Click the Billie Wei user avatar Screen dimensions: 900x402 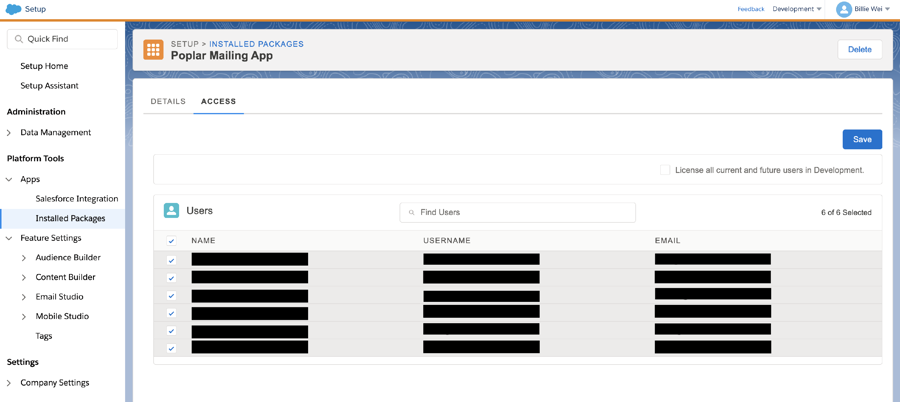843,9
